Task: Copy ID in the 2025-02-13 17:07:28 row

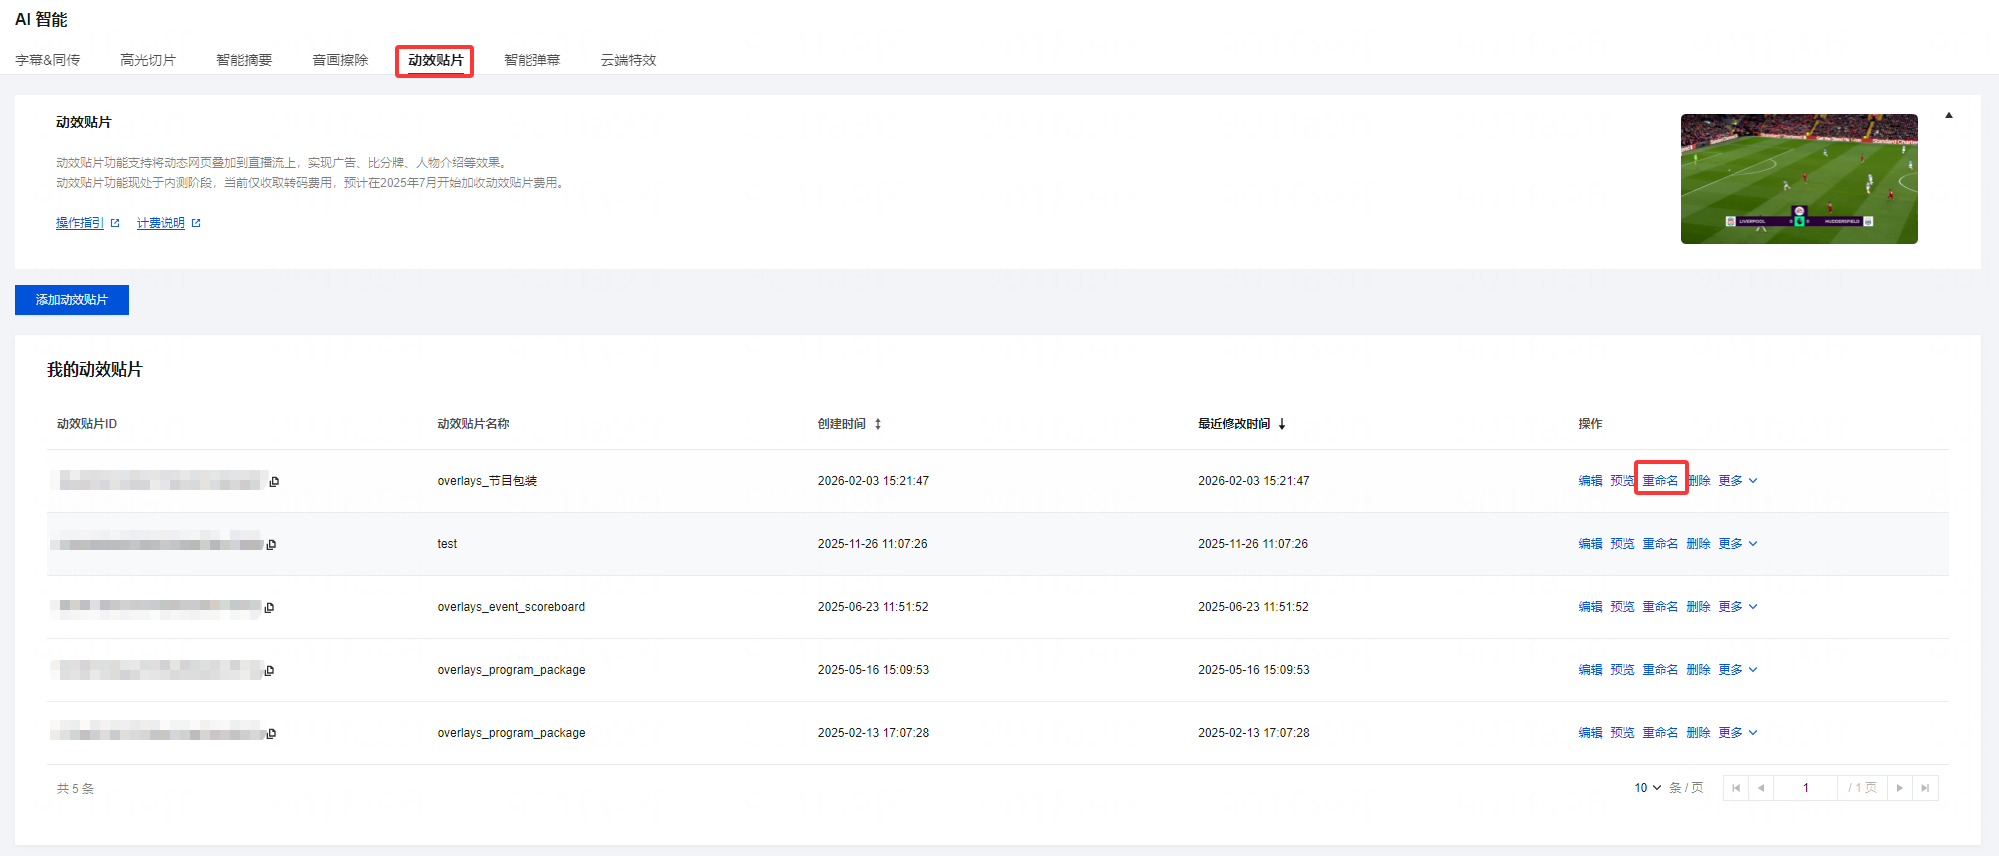Action: coord(271,734)
